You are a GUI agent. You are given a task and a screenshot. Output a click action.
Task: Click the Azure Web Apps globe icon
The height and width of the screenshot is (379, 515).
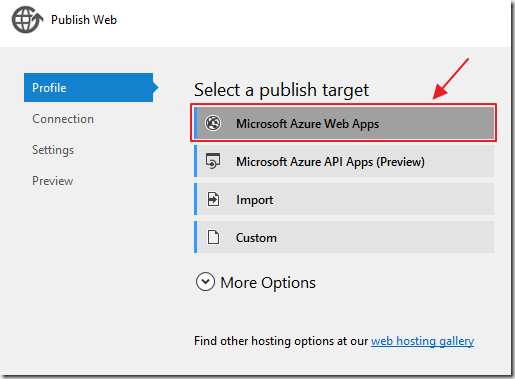213,123
